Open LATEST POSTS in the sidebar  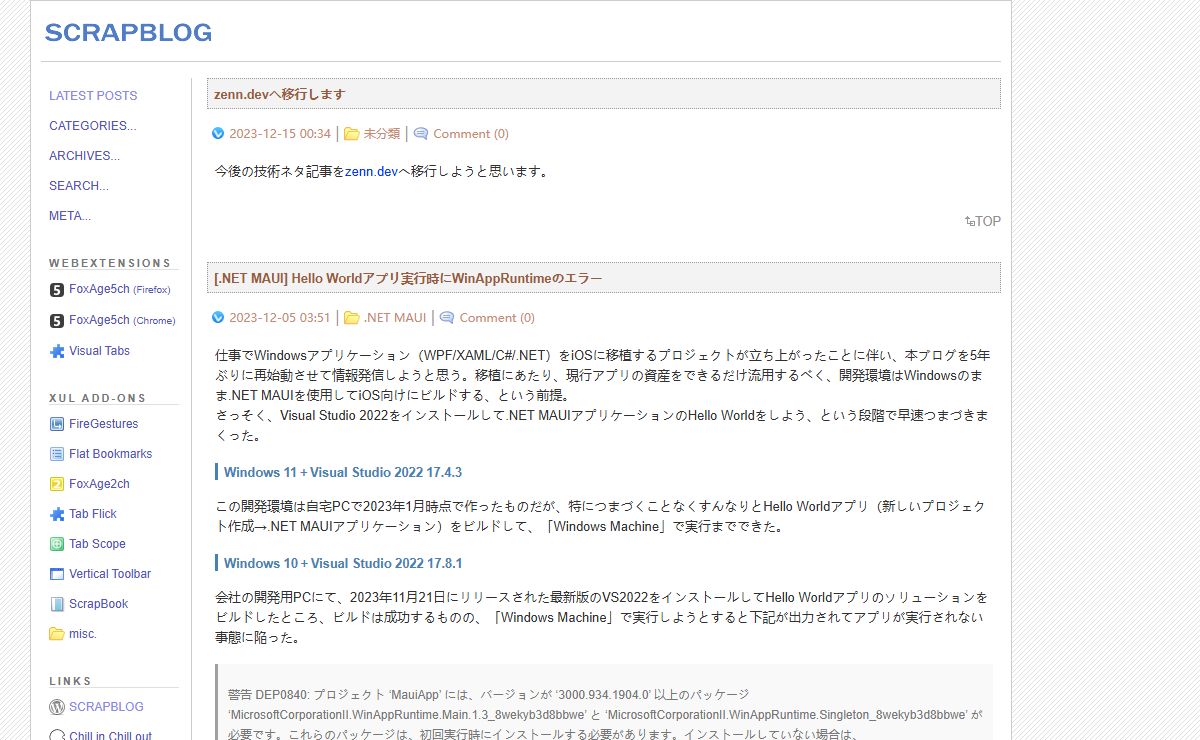point(93,96)
